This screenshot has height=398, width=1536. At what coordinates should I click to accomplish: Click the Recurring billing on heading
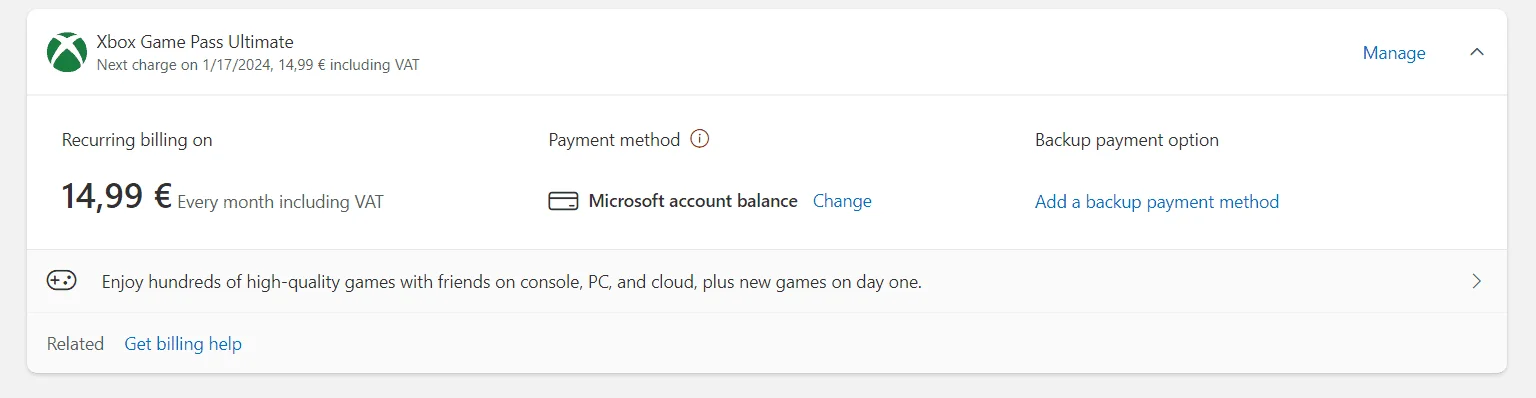pos(137,140)
